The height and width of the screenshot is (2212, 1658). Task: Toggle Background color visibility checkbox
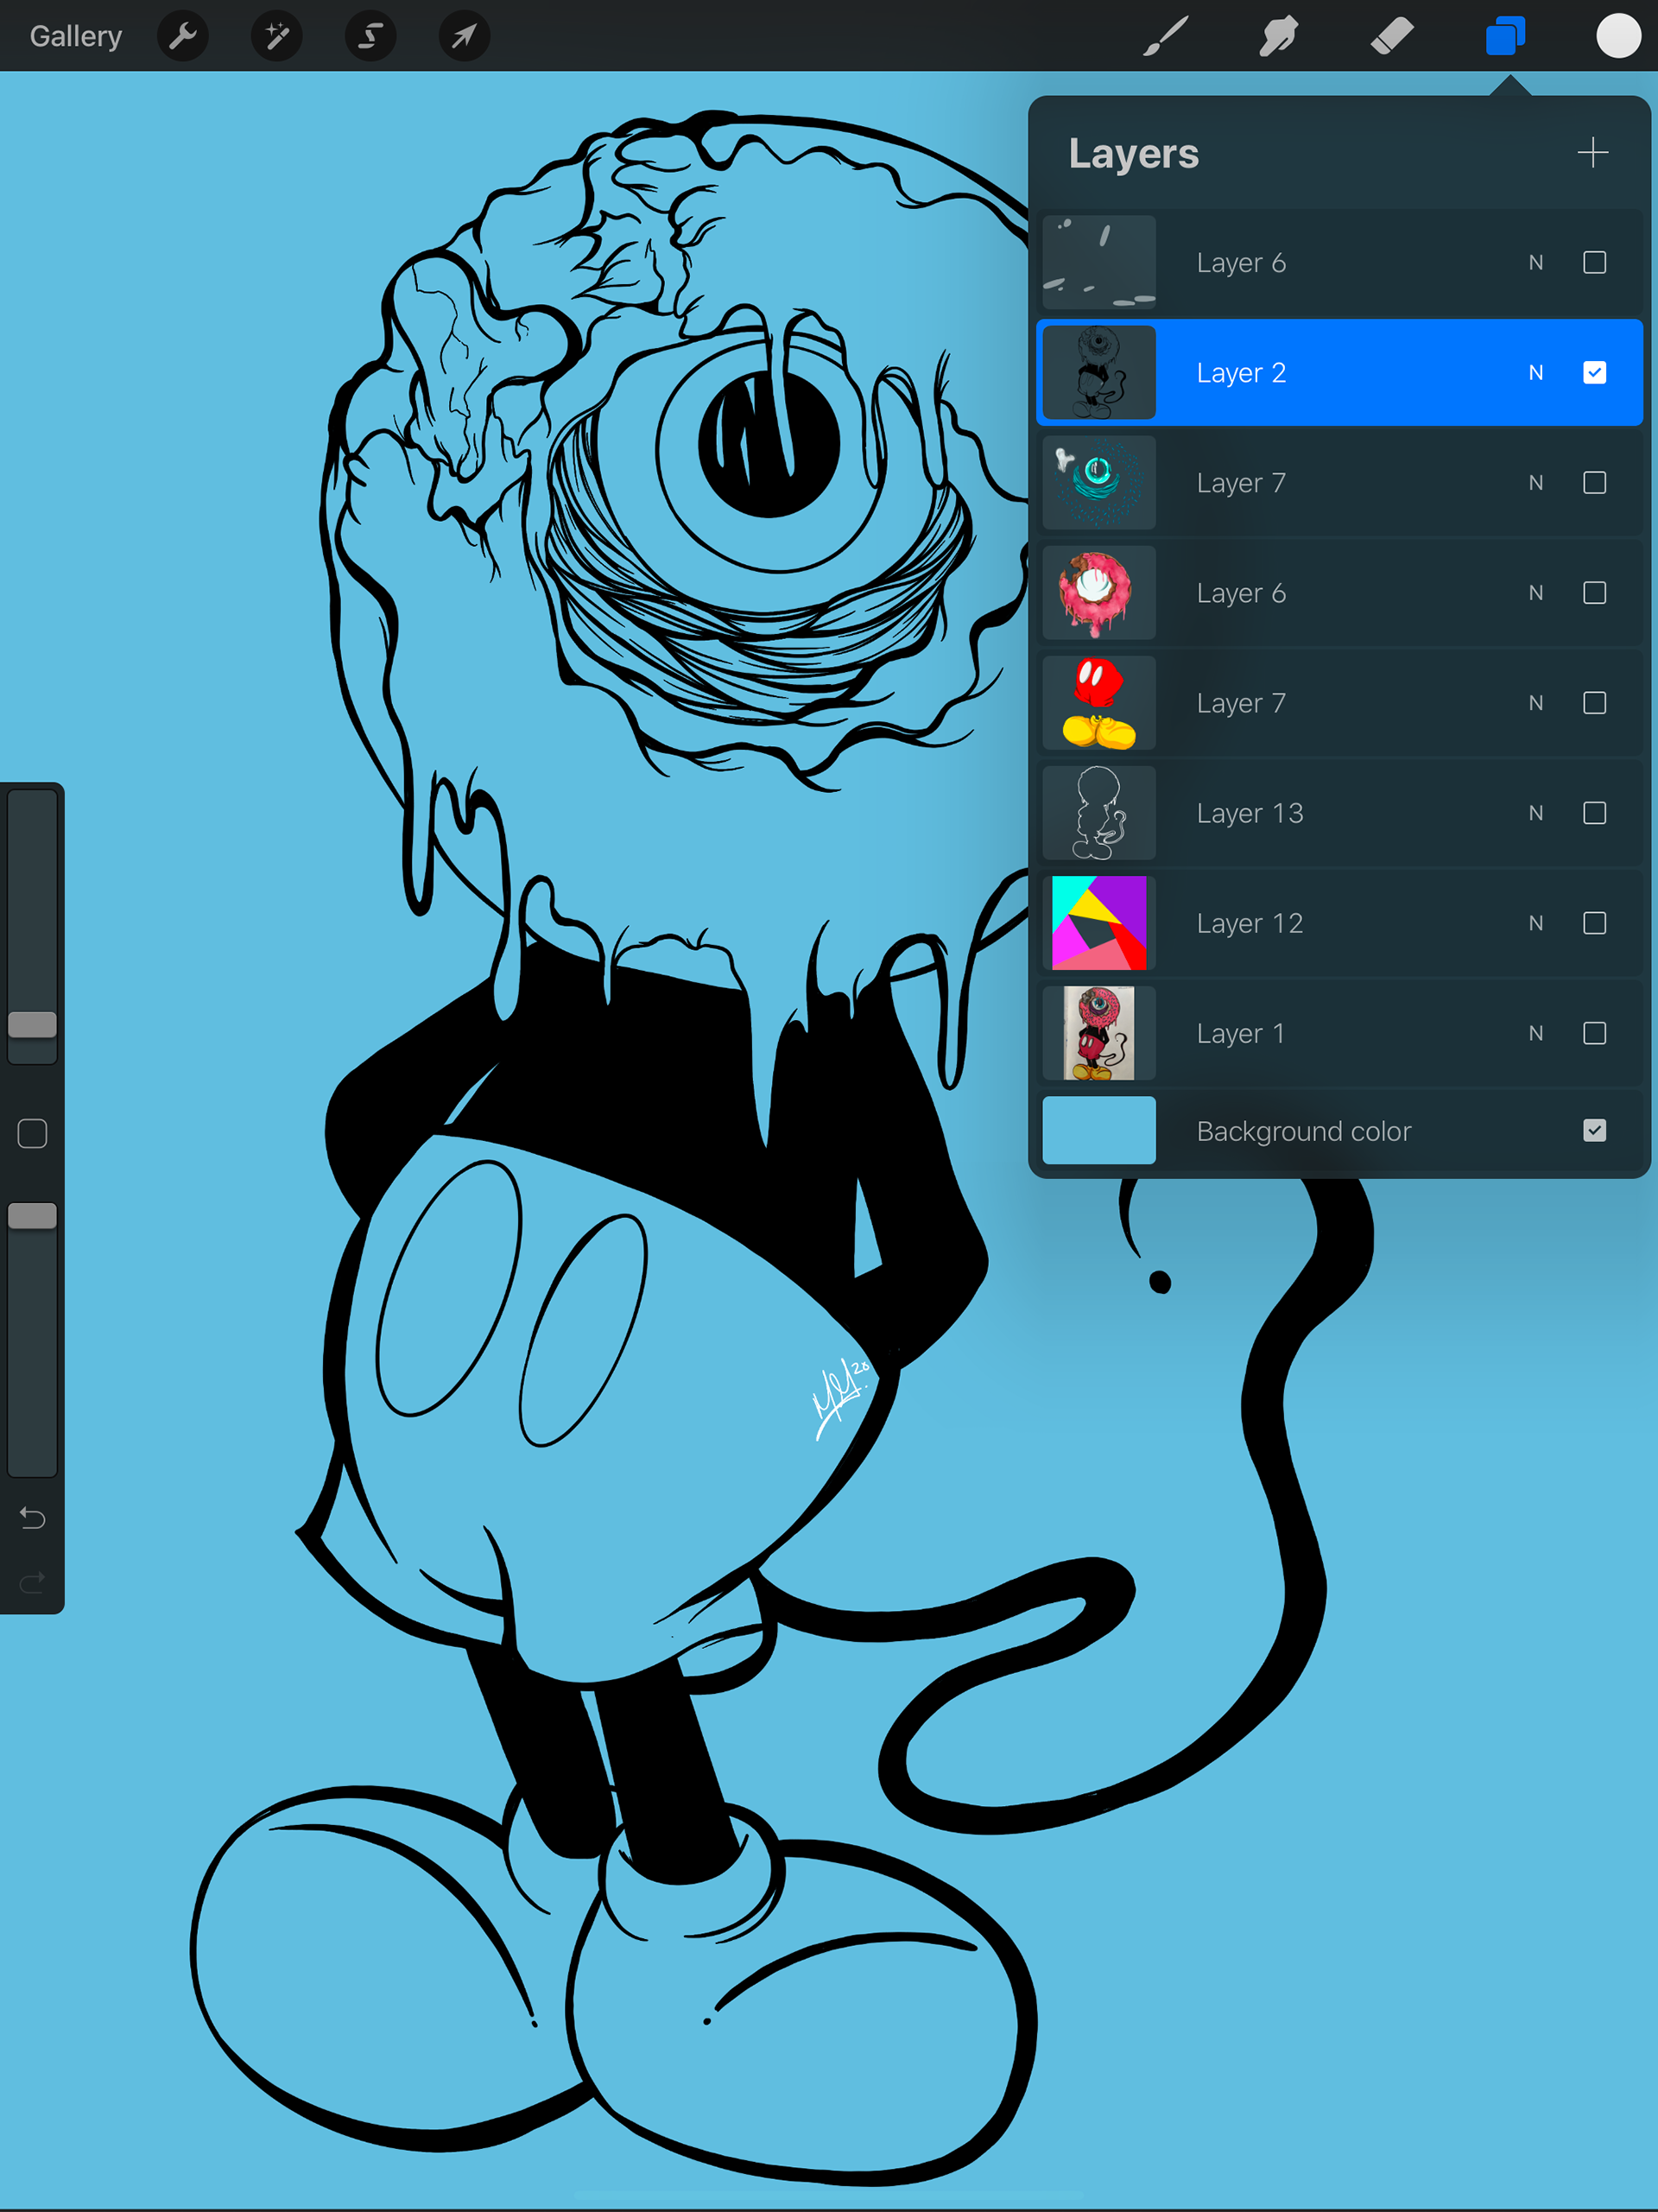[x=1594, y=1131]
